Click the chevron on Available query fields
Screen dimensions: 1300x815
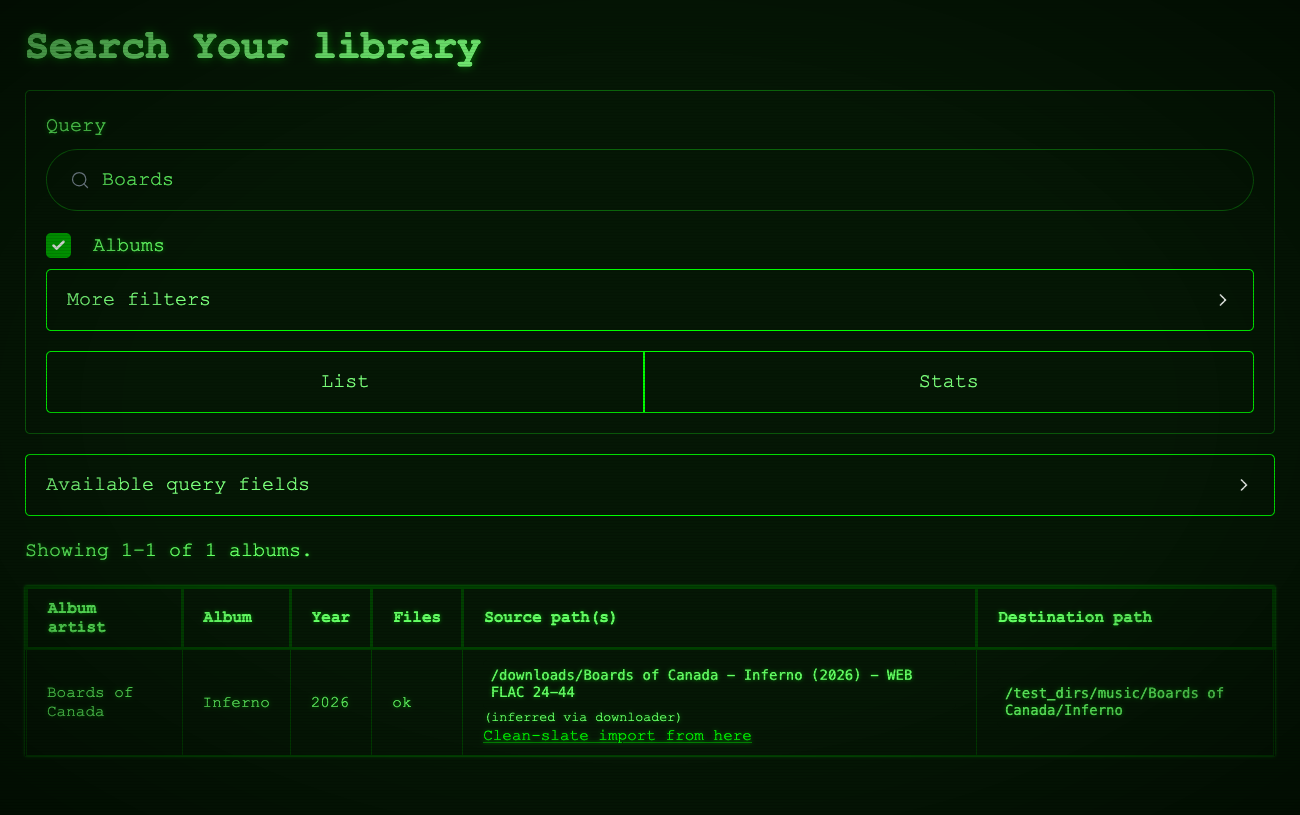point(1244,485)
